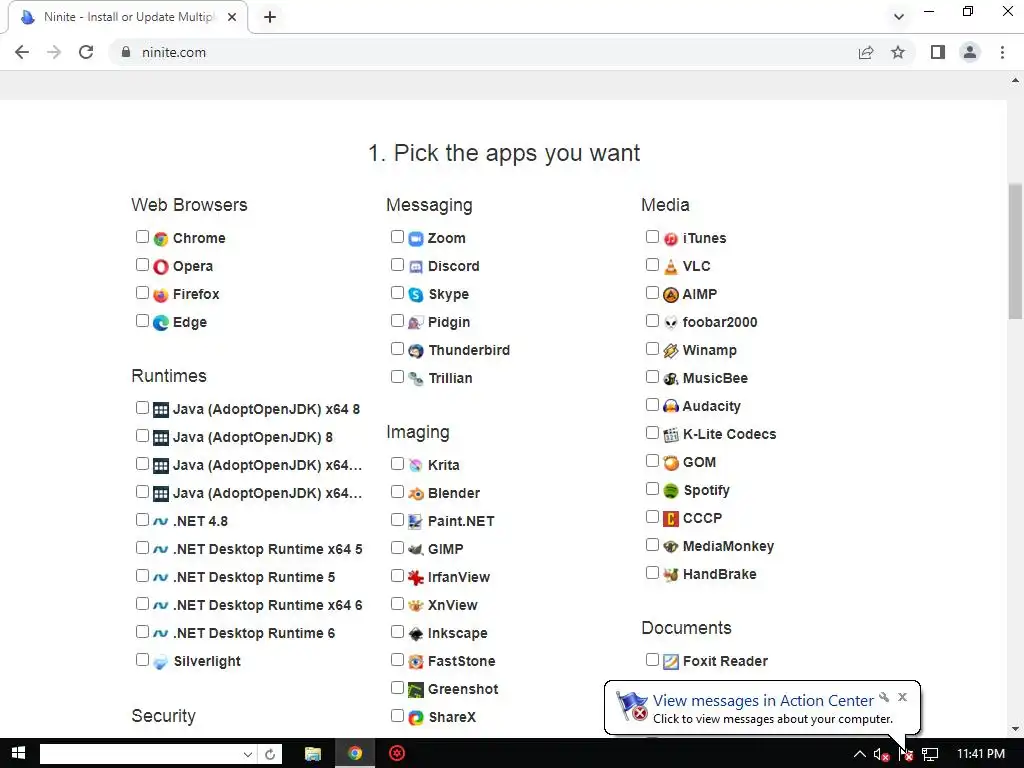Click the Blender app icon
Viewport: 1024px width, 768px height.
coord(416,493)
